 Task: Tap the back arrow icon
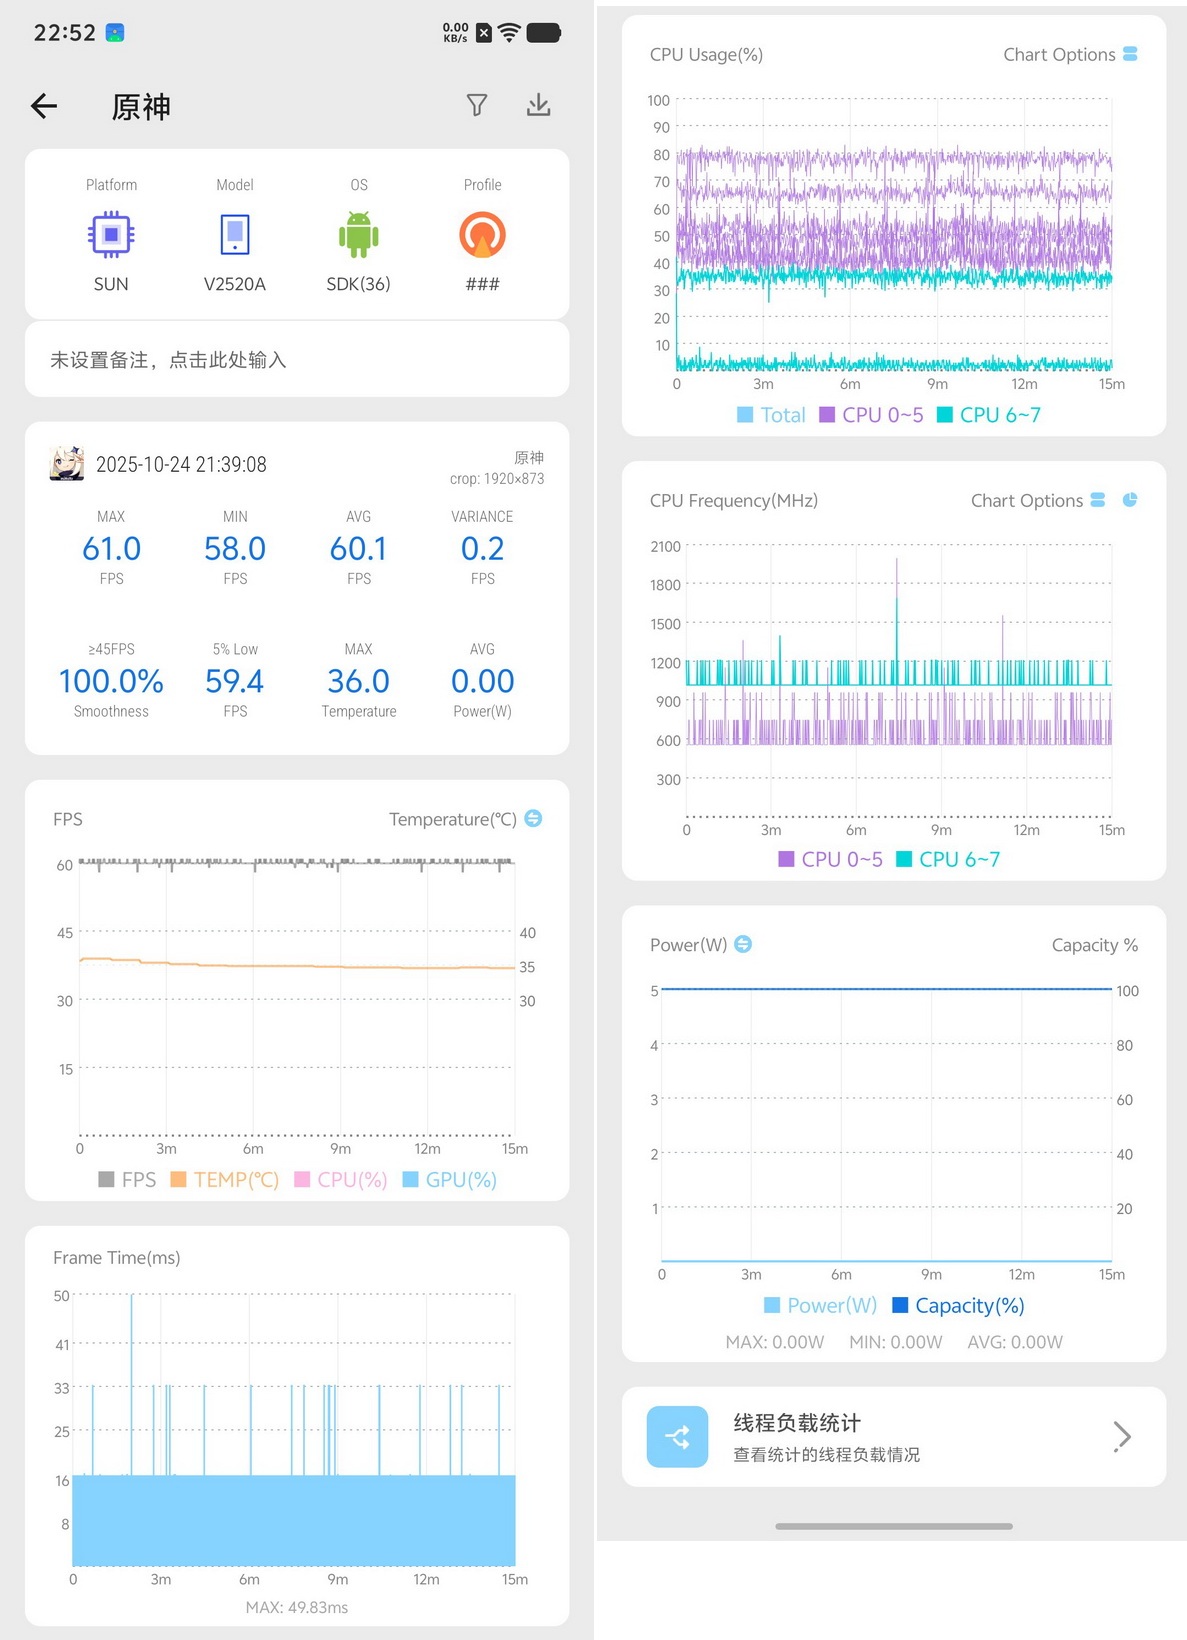pos(44,106)
